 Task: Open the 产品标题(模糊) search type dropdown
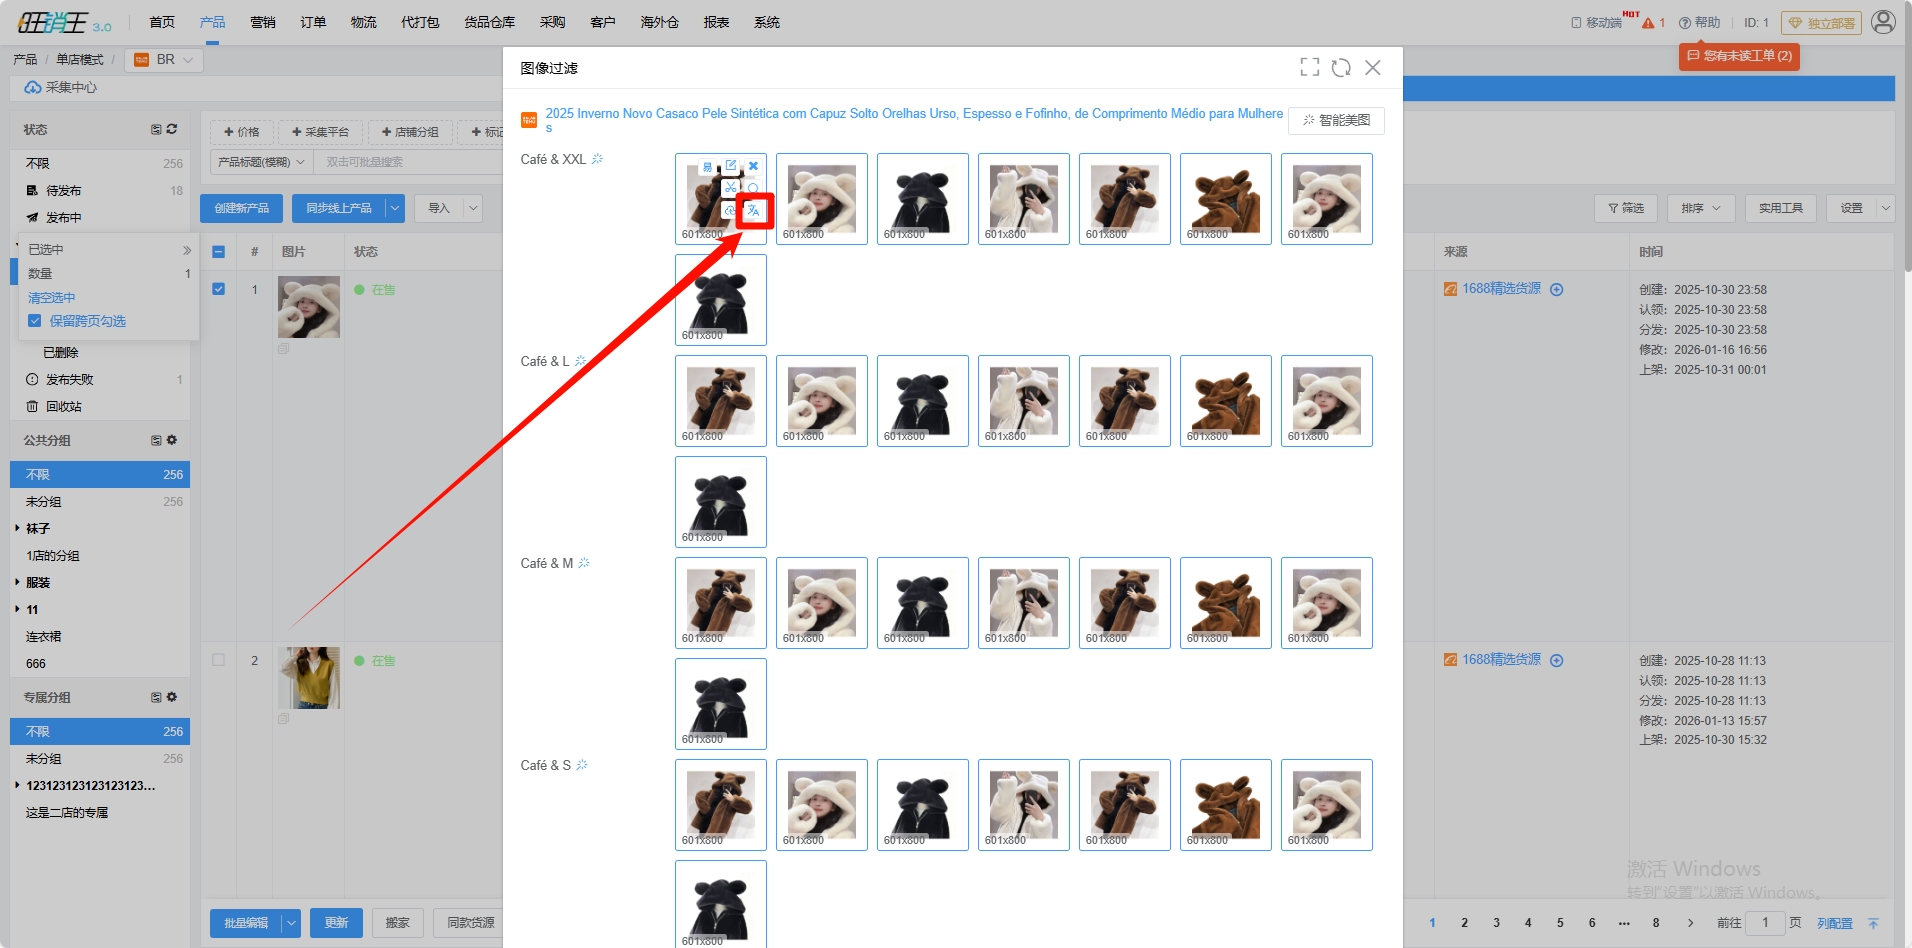pos(262,162)
